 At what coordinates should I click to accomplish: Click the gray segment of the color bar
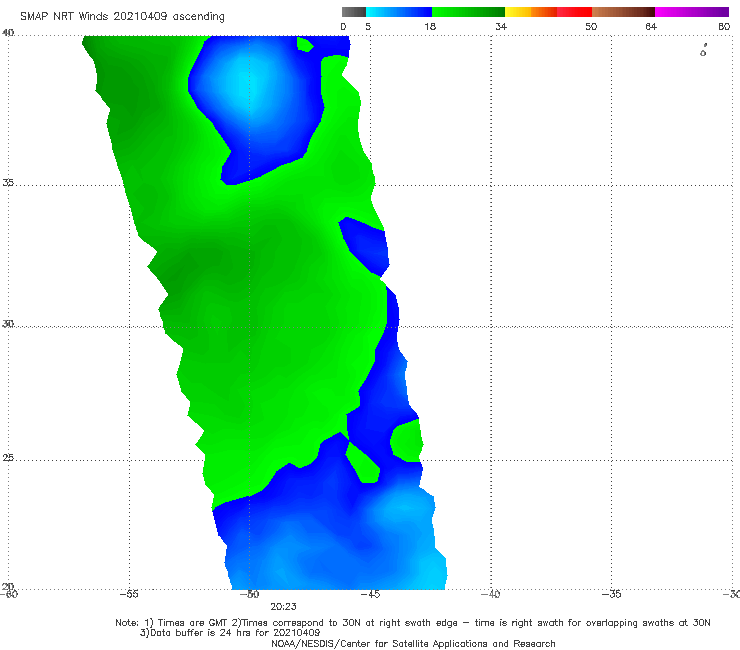[354, 12]
